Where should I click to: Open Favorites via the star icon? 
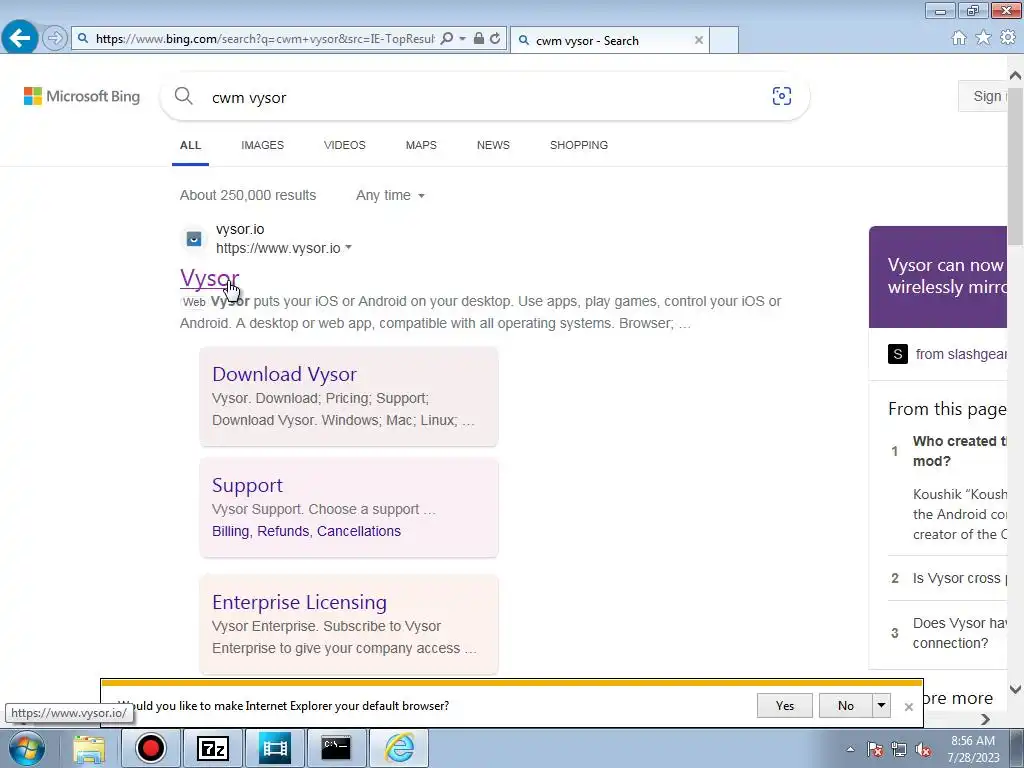983,38
